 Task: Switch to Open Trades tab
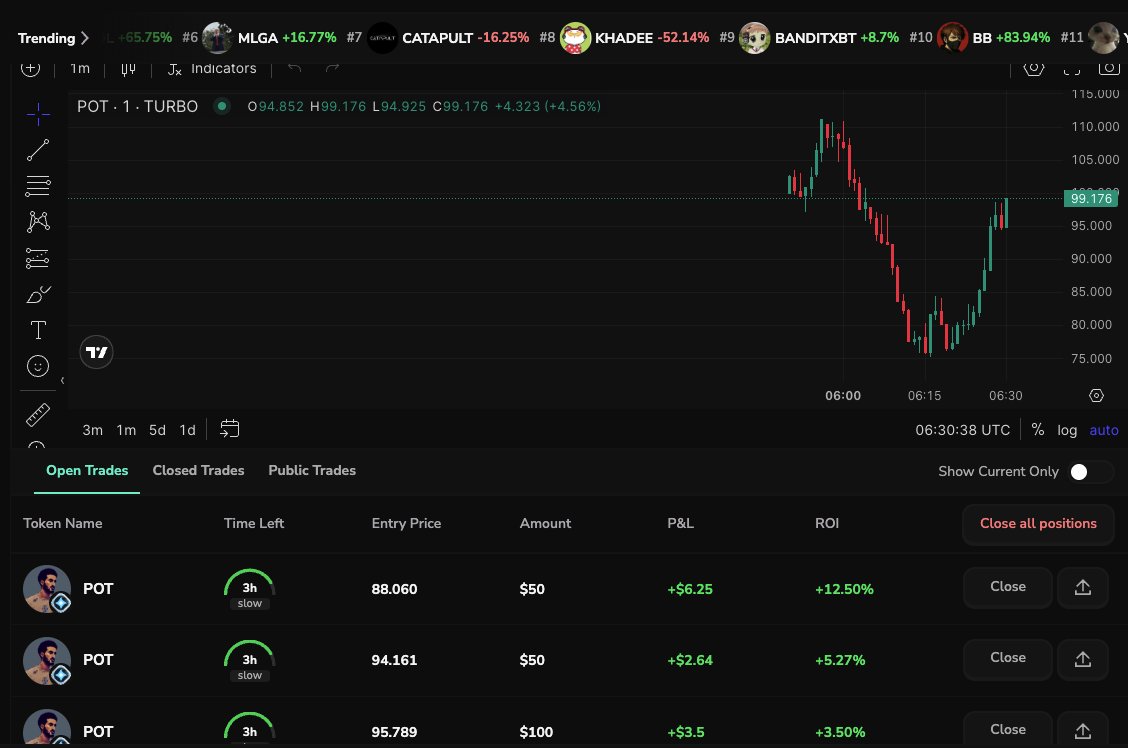87,470
